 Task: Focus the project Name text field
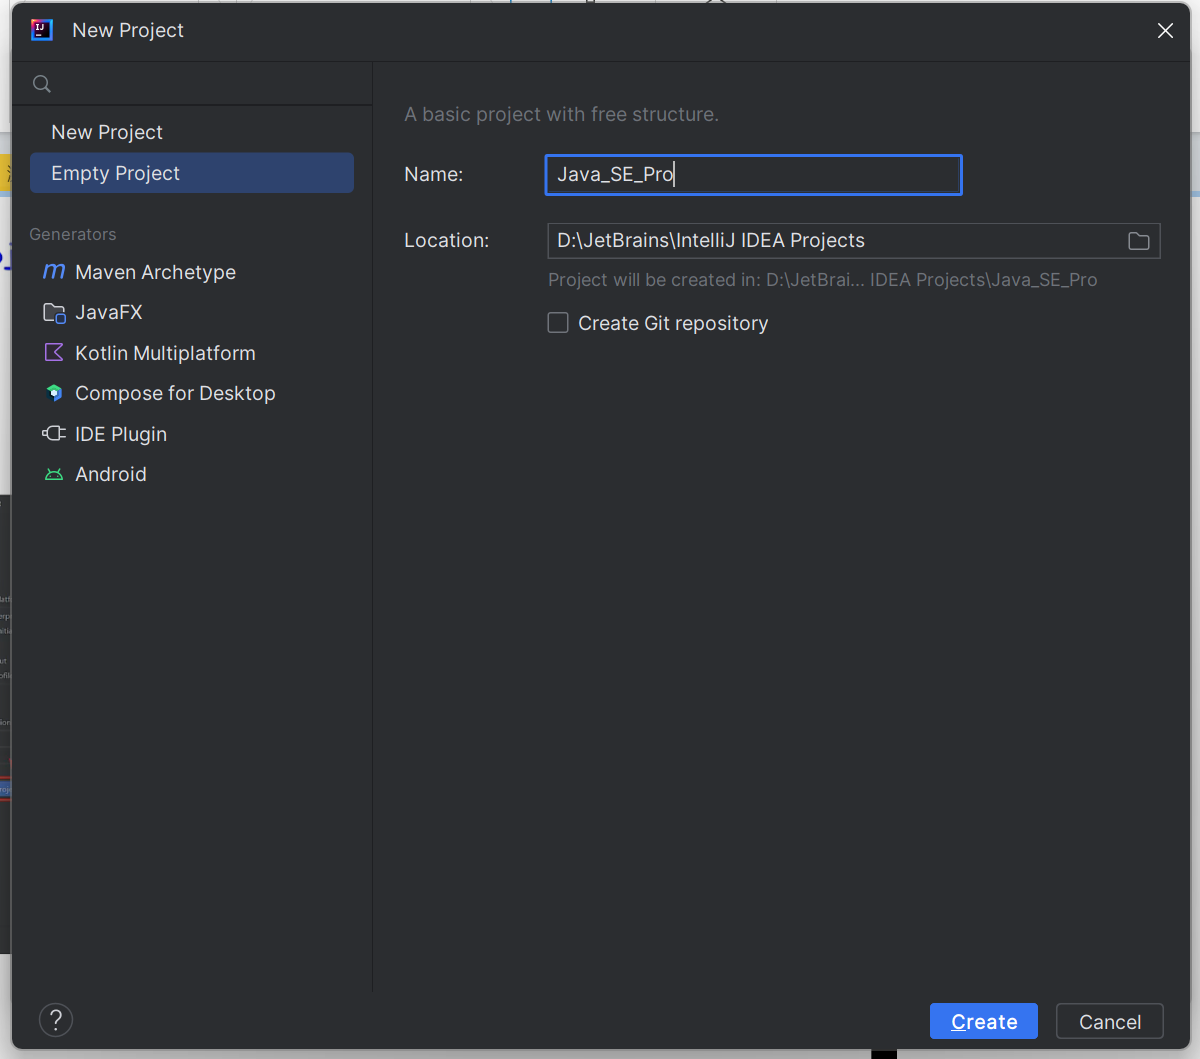[x=753, y=175]
